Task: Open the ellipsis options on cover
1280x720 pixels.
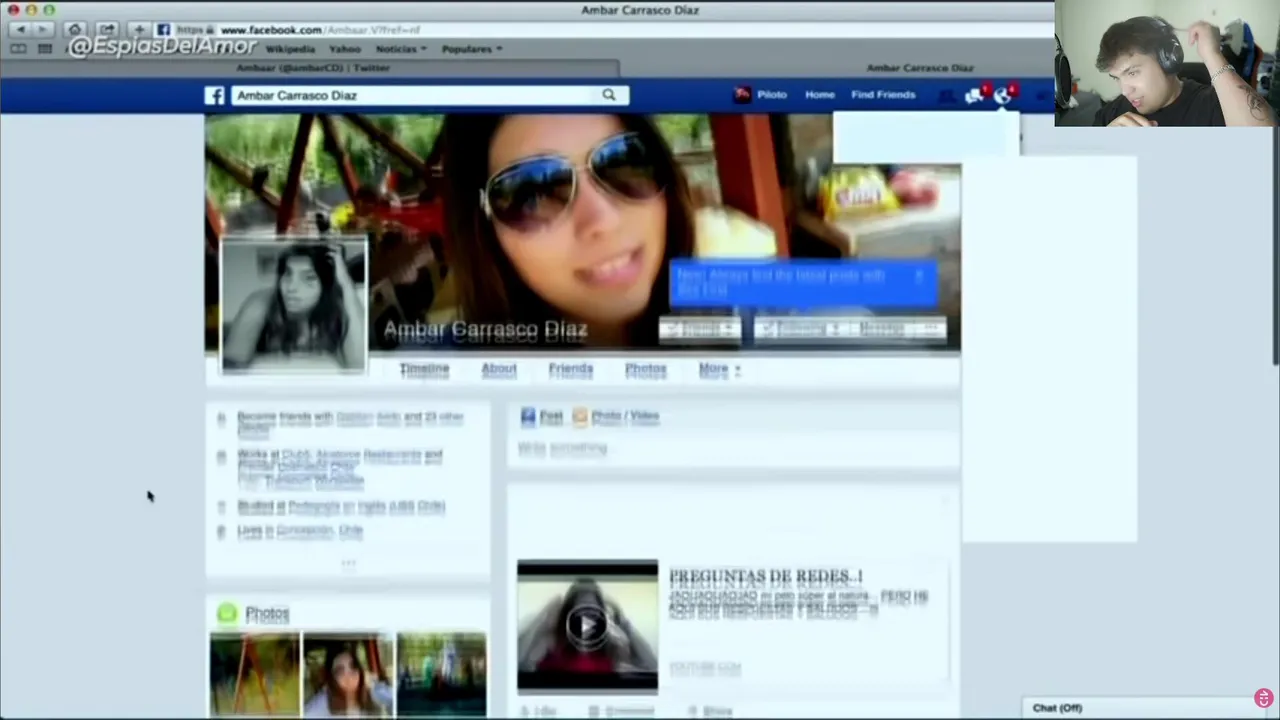Action: pos(932,329)
